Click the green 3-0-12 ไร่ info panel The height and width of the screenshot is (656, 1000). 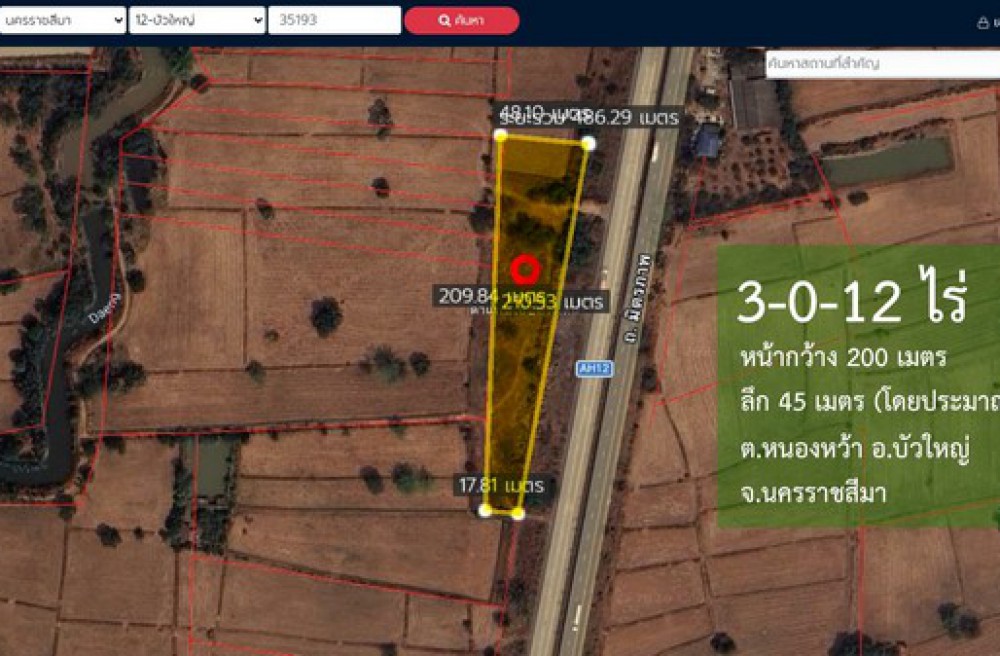tap(858, 386)
